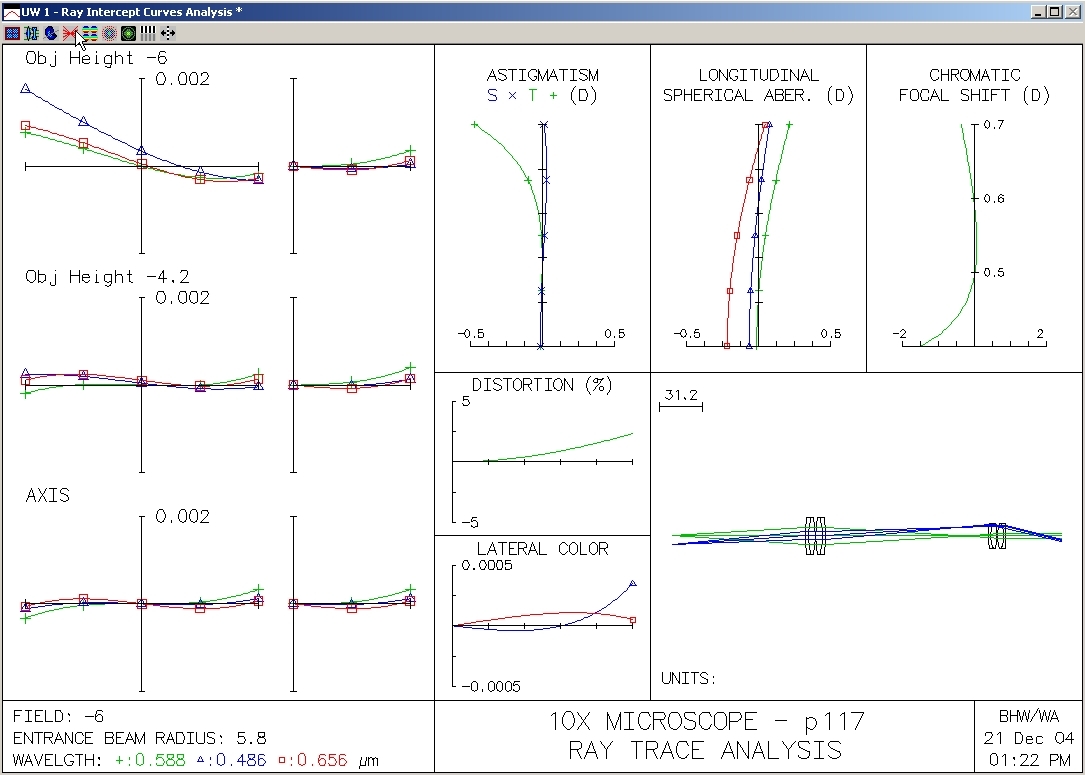The image size is (1085, 775).
Task: Open the lens drawing toolbar icon
Action: tap(31, 33)
